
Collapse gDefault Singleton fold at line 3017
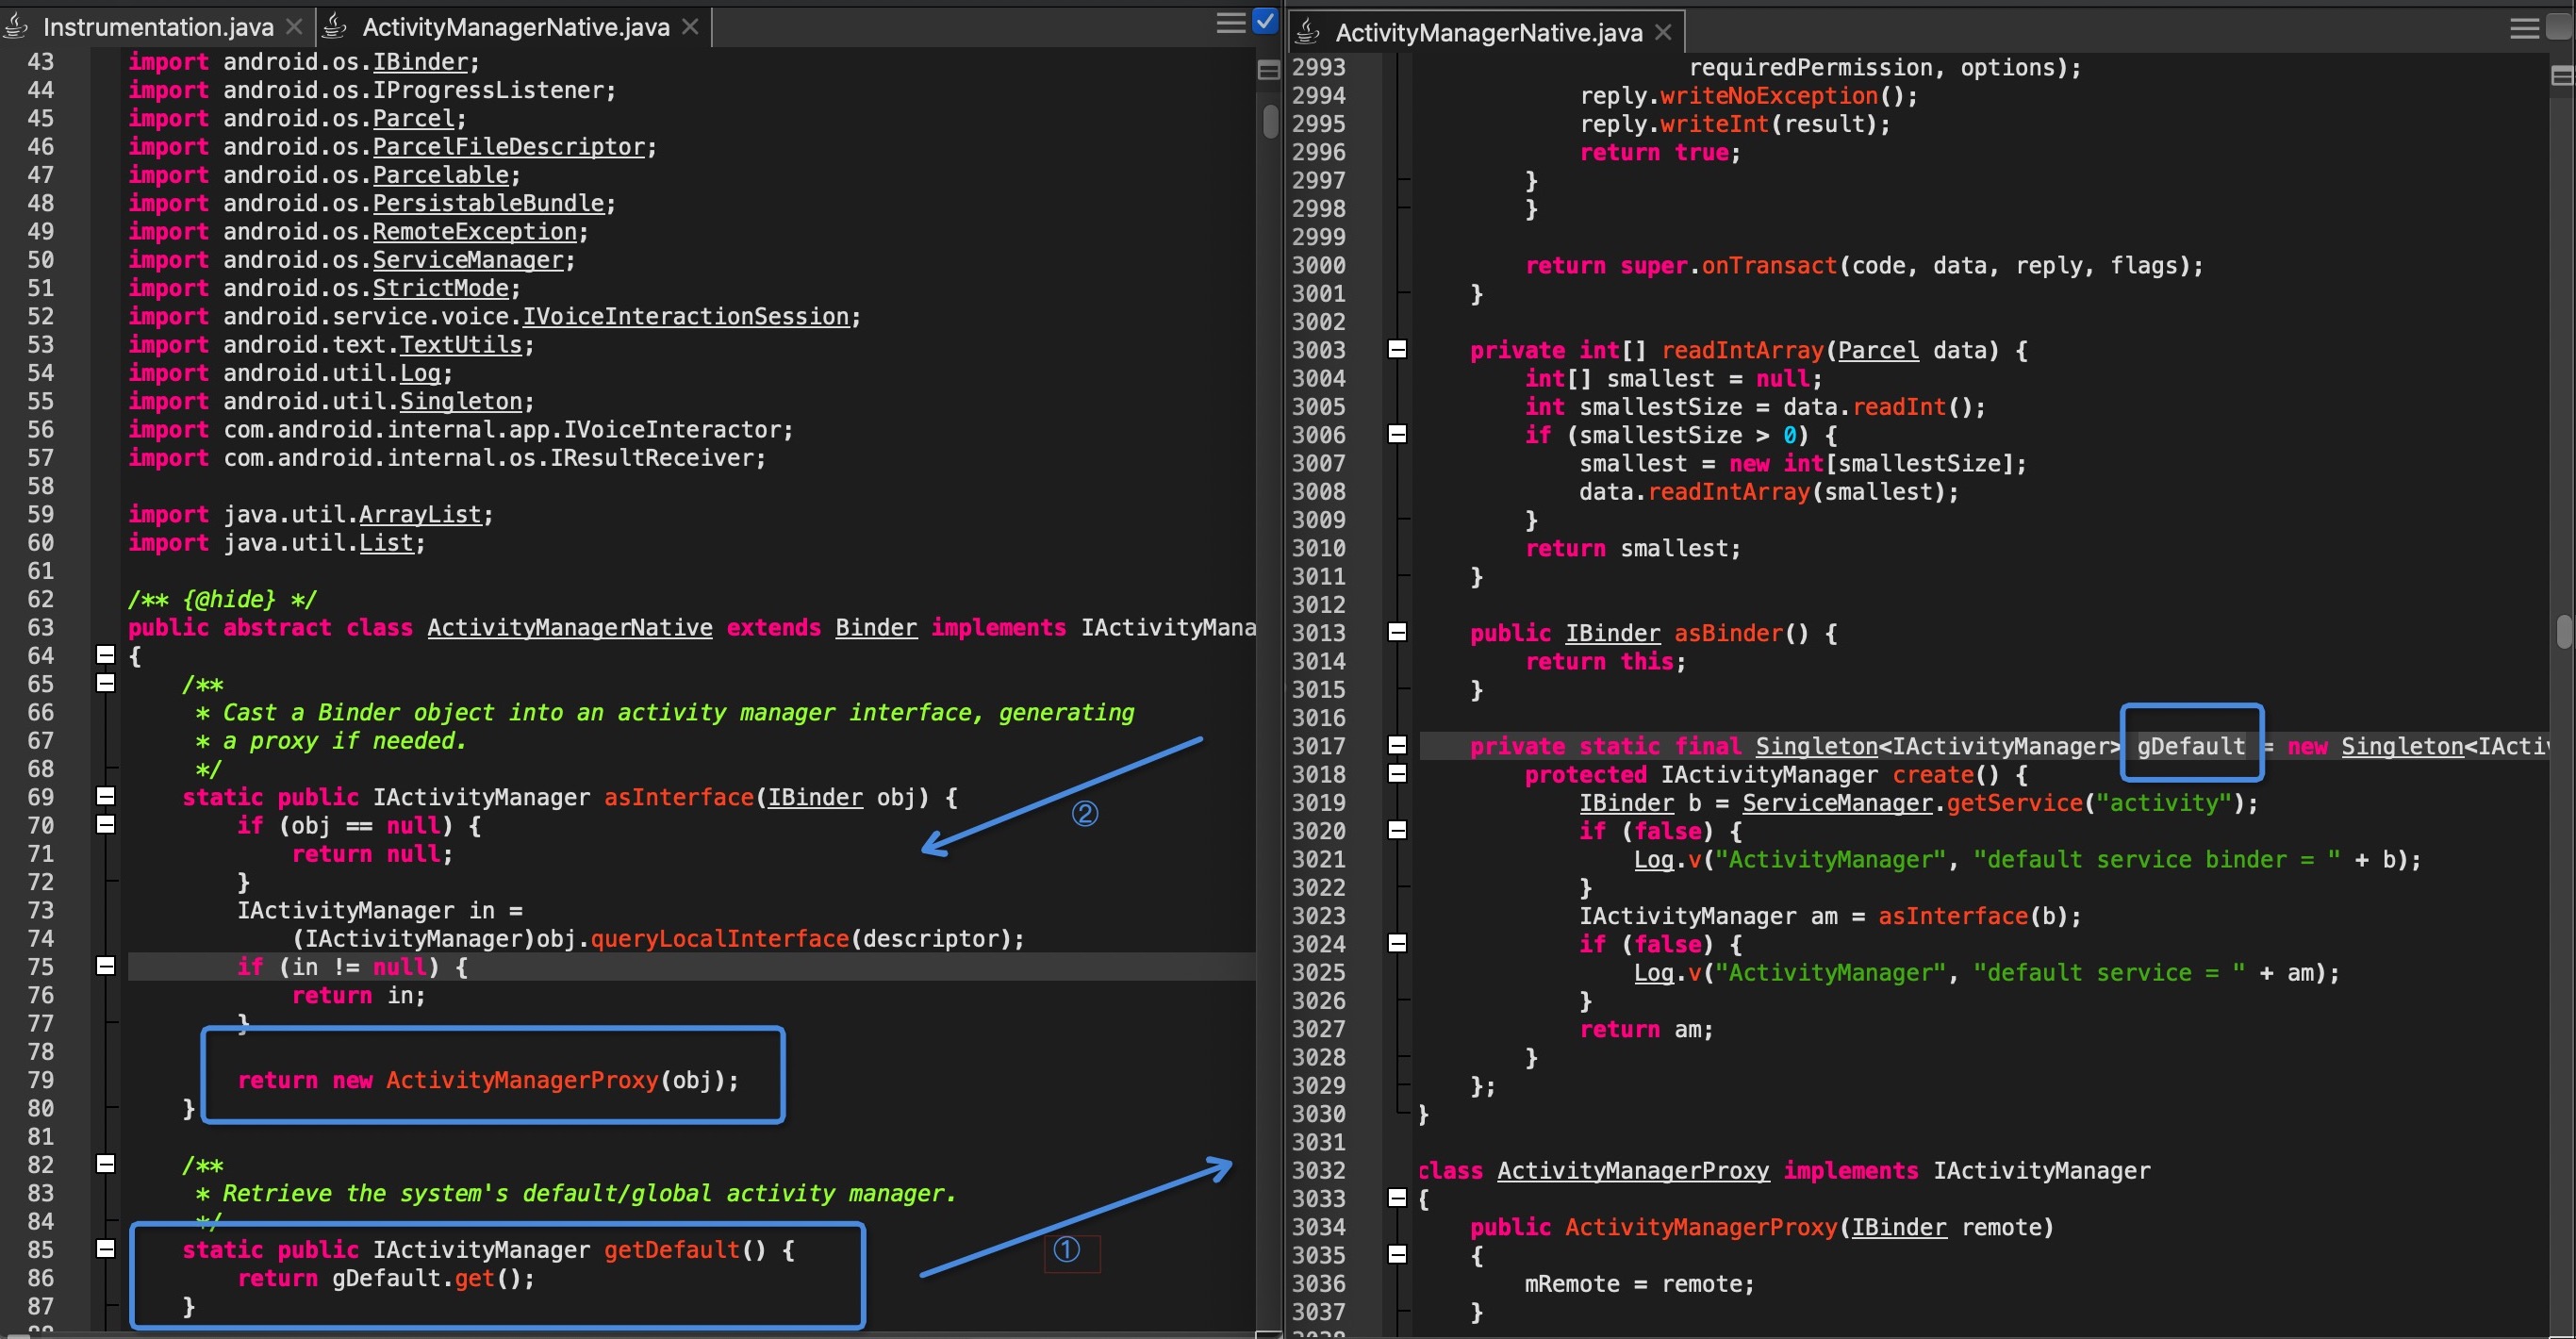tap(1398, 745)
